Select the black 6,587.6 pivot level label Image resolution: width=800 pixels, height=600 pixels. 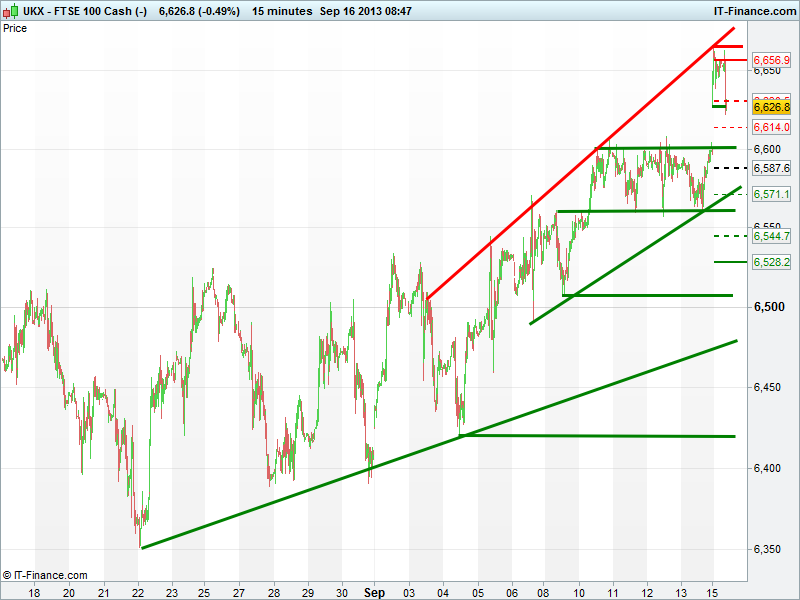tap(771, 168)
